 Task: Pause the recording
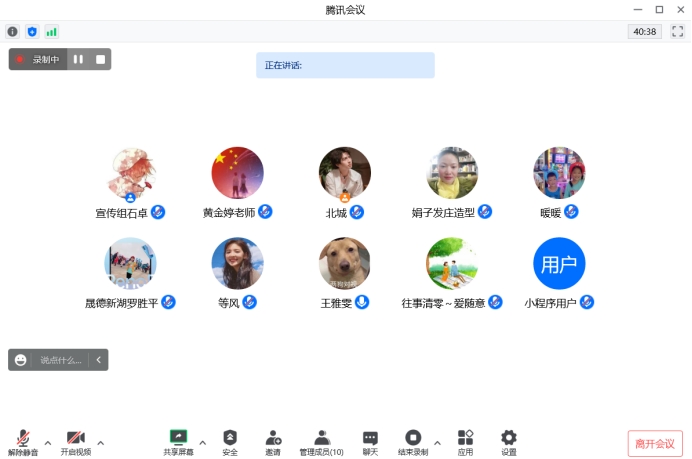point(78,60)
